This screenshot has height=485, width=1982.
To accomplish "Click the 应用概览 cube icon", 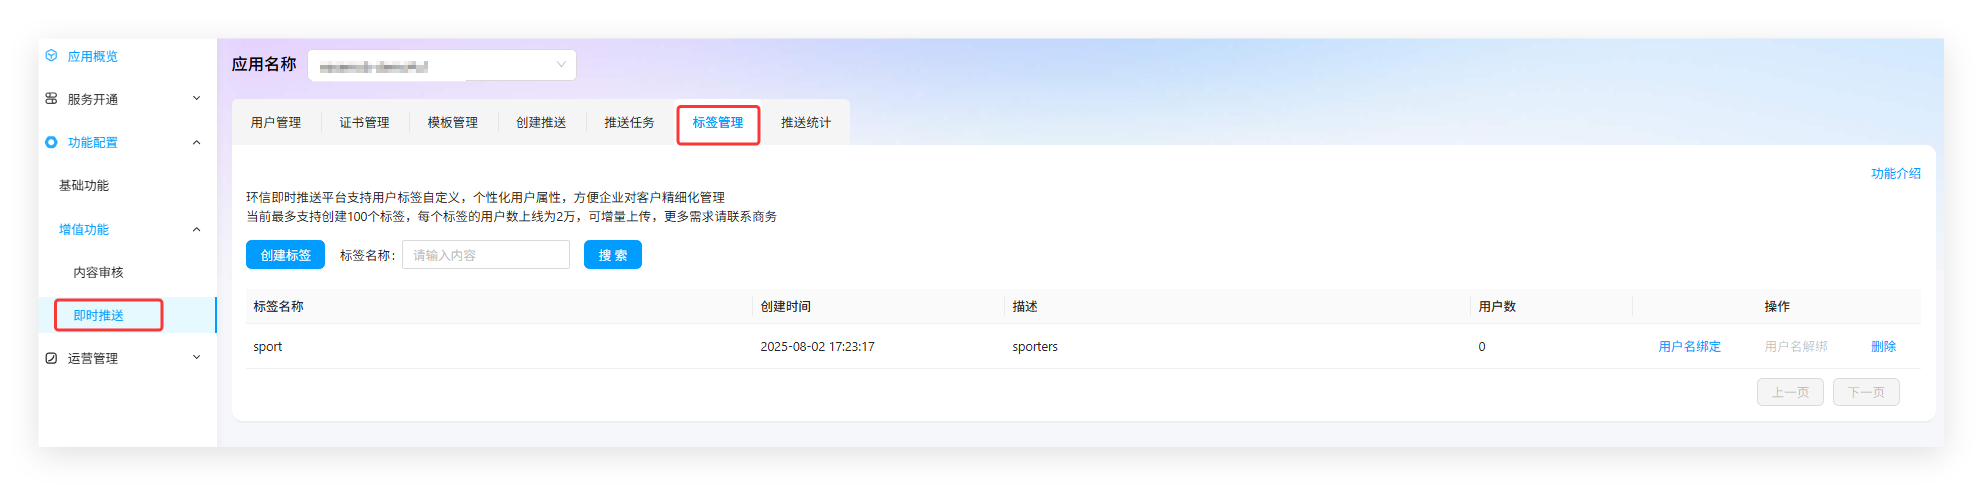I will (51, 56).
